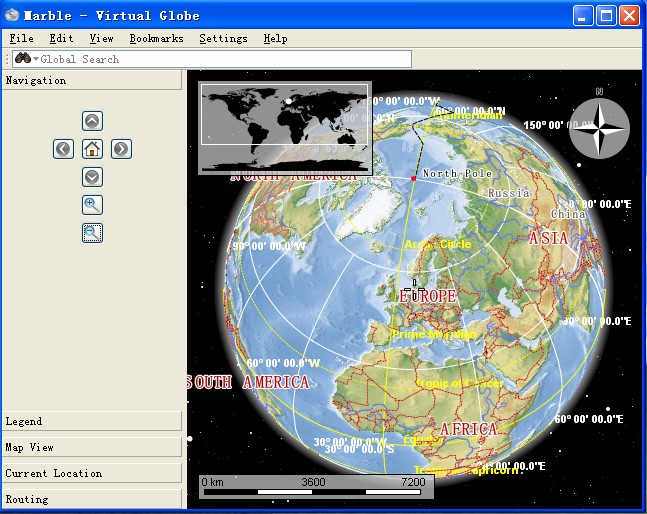Click the binoculars search icon
Screen dimensions: 647x514
(23, 59)
